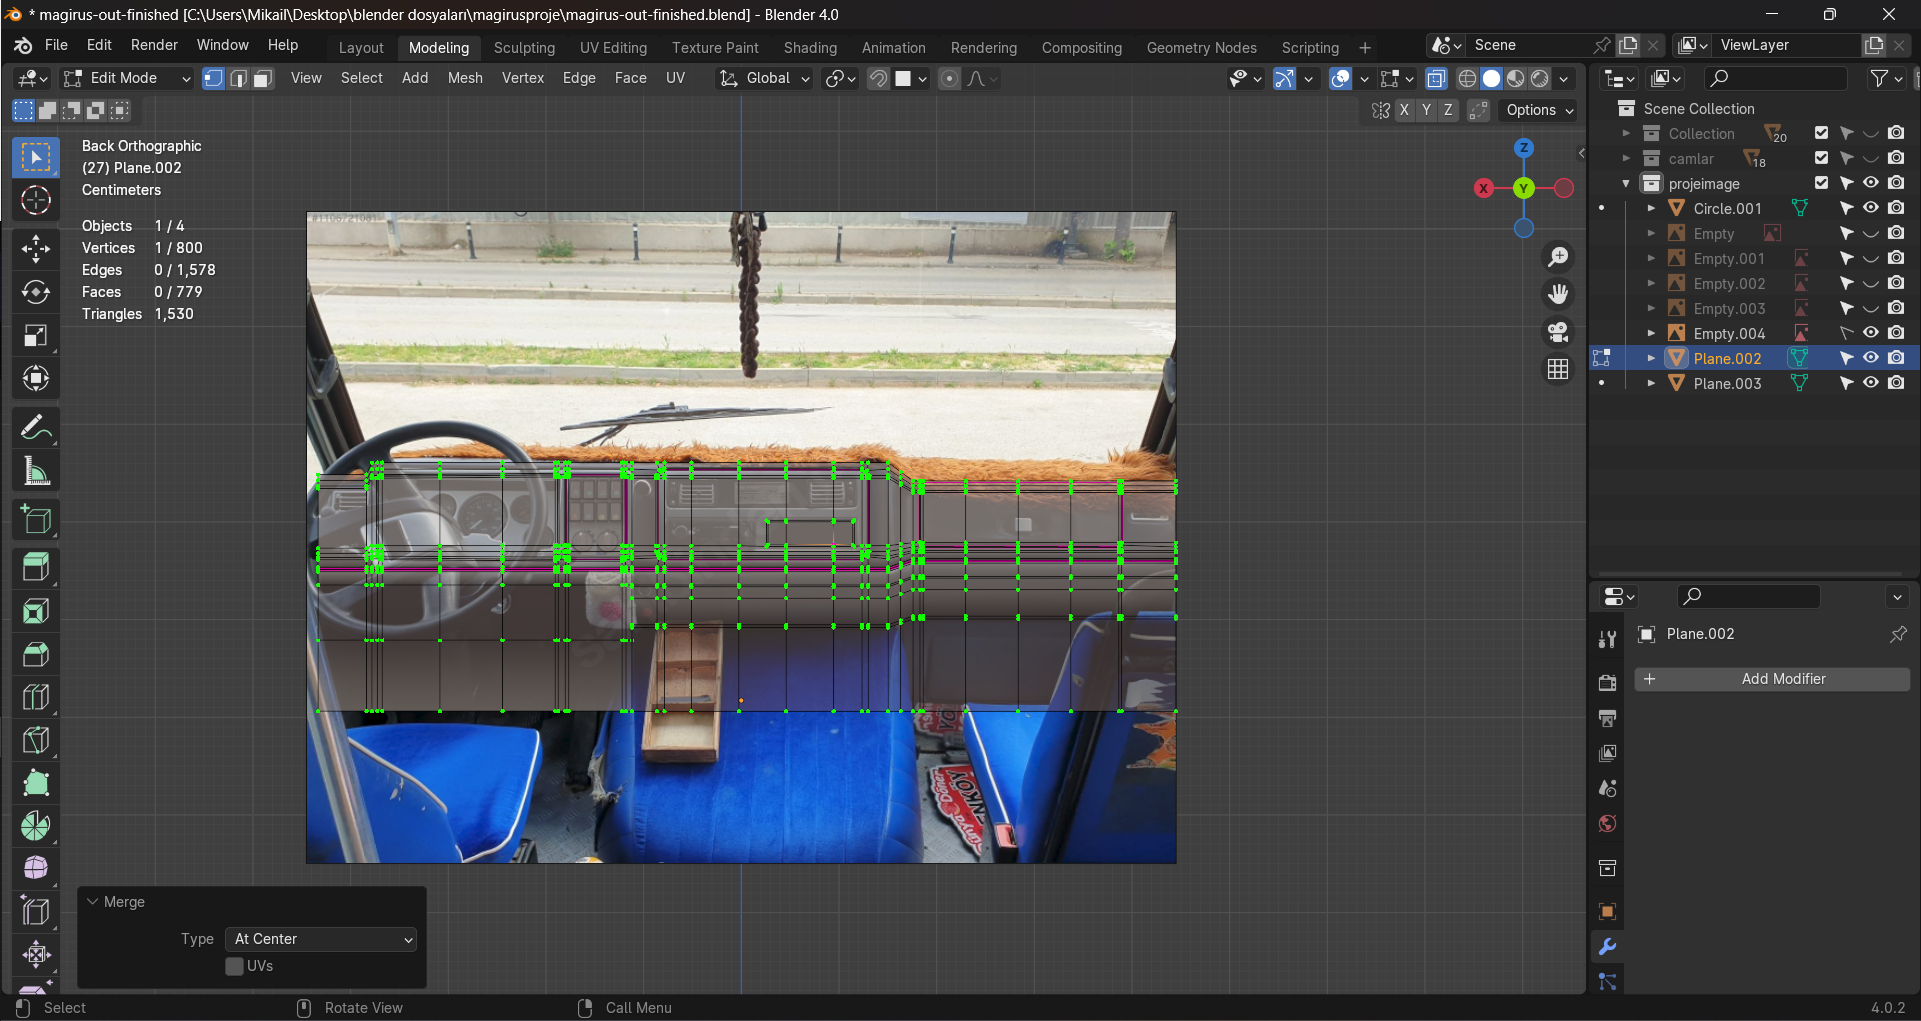This screenshot has width=1921, height=1021.
Task: Activate the 3D Cursor tool
Action: coord(36,201)
